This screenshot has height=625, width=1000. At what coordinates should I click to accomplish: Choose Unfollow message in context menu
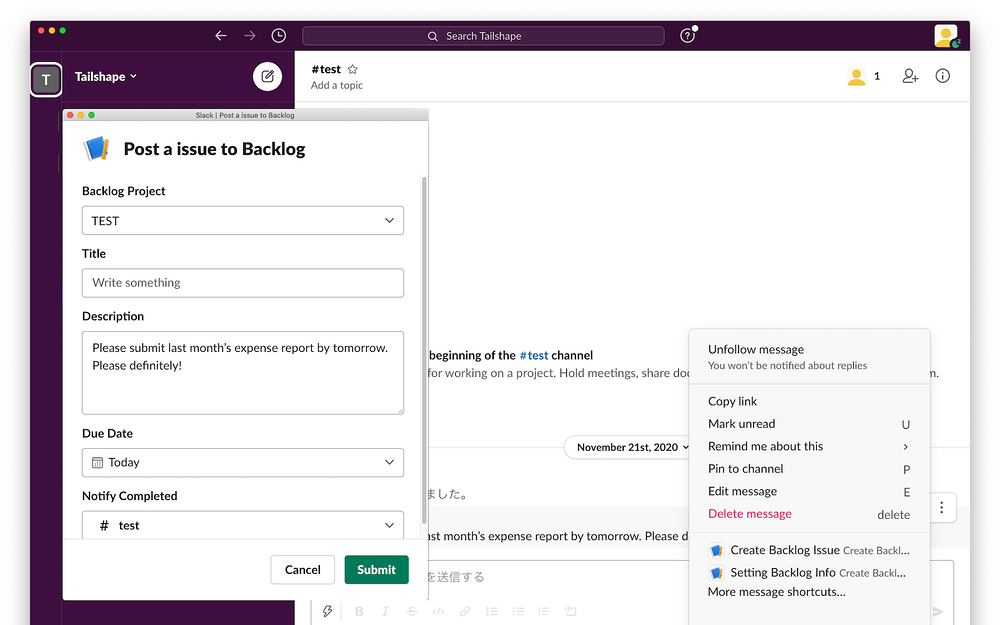coord(809,357)
